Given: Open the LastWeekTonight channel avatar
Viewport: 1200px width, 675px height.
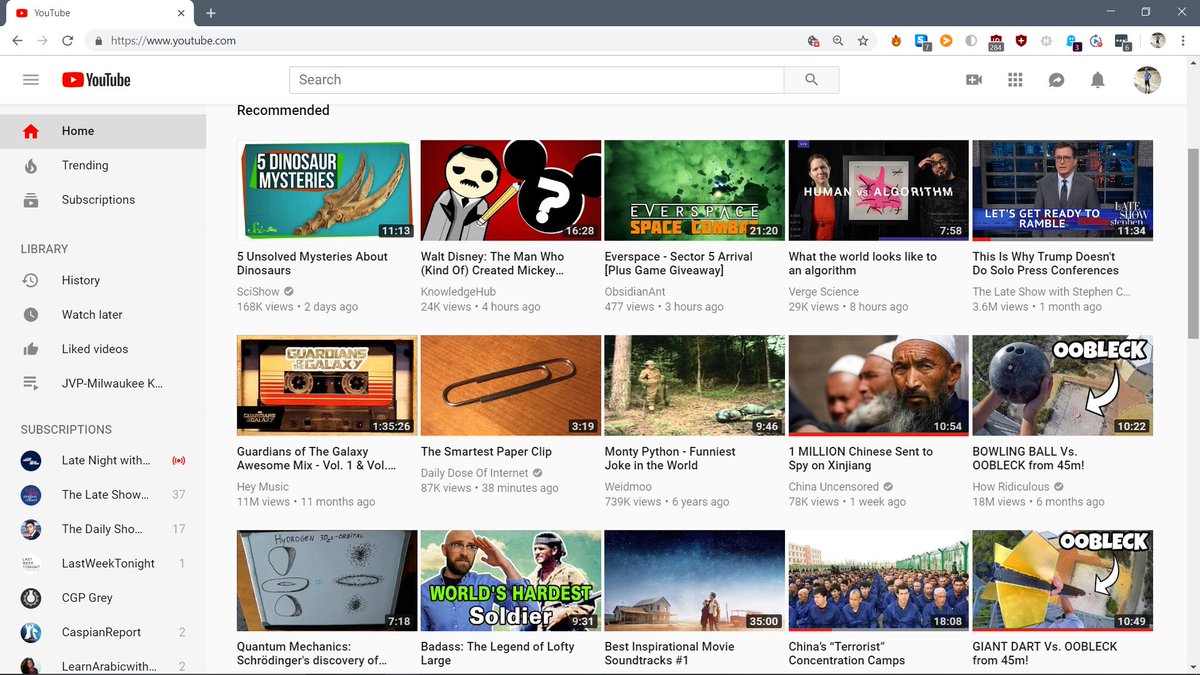Looking at the screenshot, I should pyautogui.click(x=31, y=564).
